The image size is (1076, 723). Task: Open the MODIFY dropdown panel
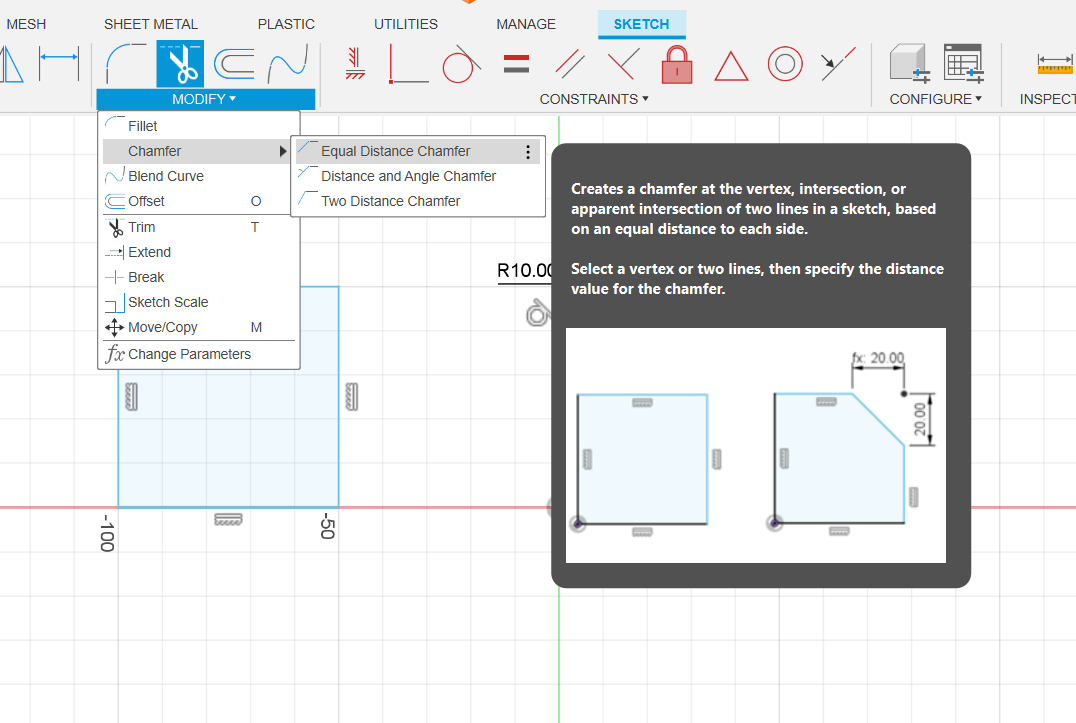pos(204,99)
